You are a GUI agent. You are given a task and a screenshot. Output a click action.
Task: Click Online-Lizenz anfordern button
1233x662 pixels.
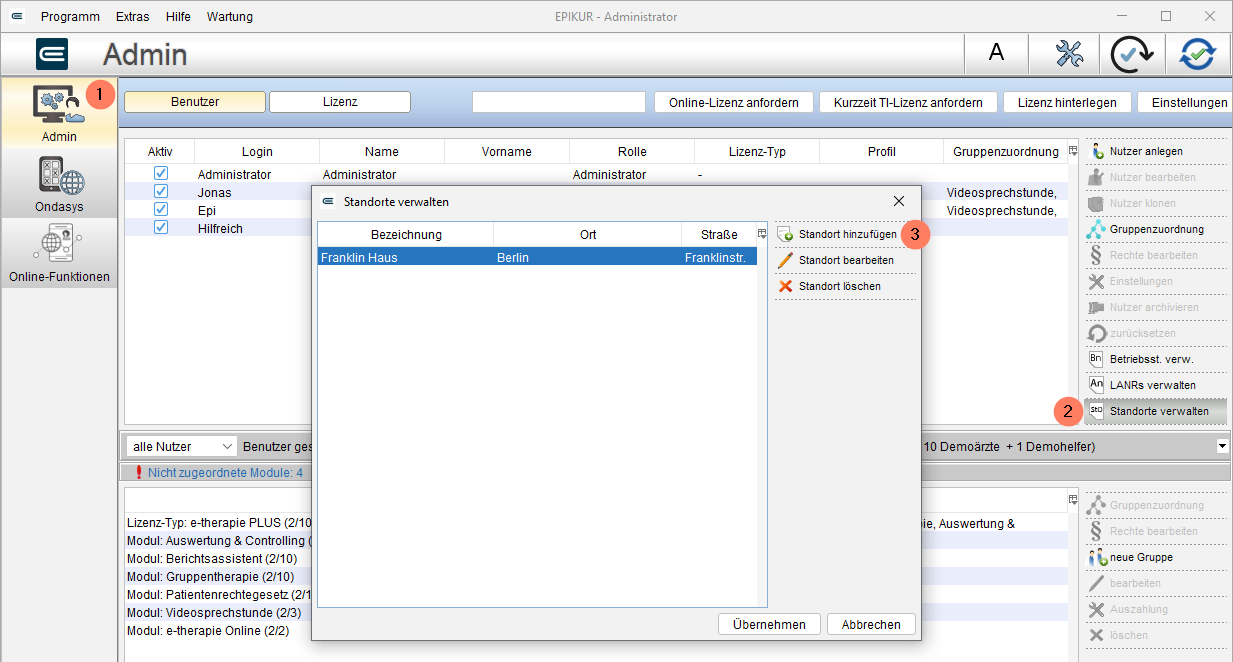pos(734,103)
